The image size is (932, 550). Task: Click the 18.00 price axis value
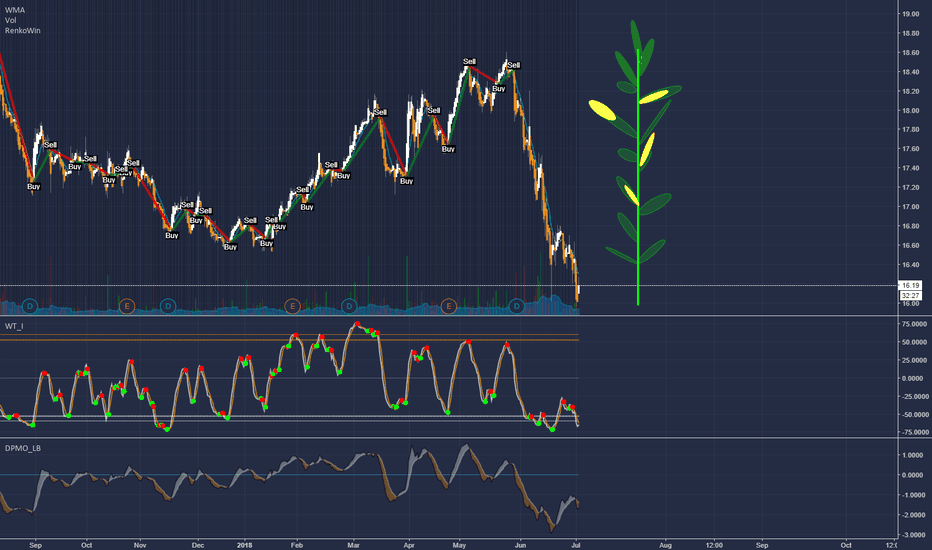pos(911,111)
